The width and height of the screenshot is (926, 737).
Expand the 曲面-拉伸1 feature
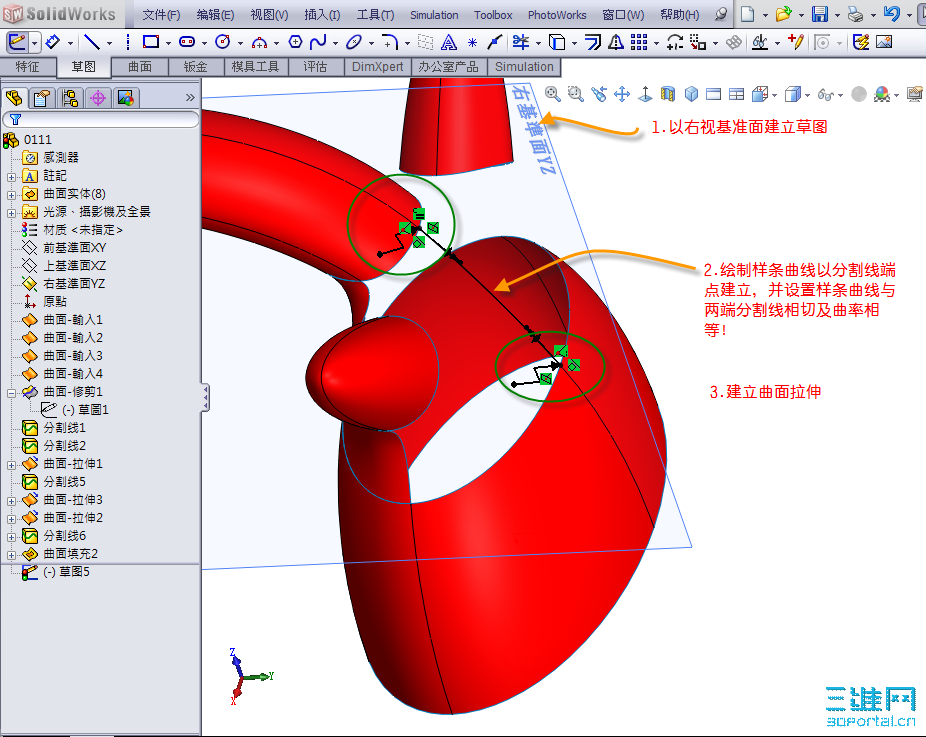(11, 465)
